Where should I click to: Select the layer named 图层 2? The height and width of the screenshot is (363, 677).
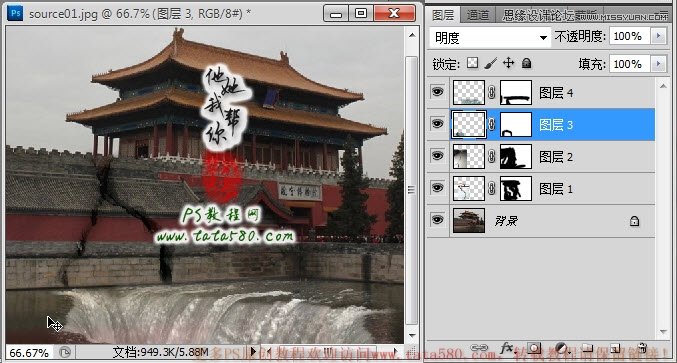556,157
